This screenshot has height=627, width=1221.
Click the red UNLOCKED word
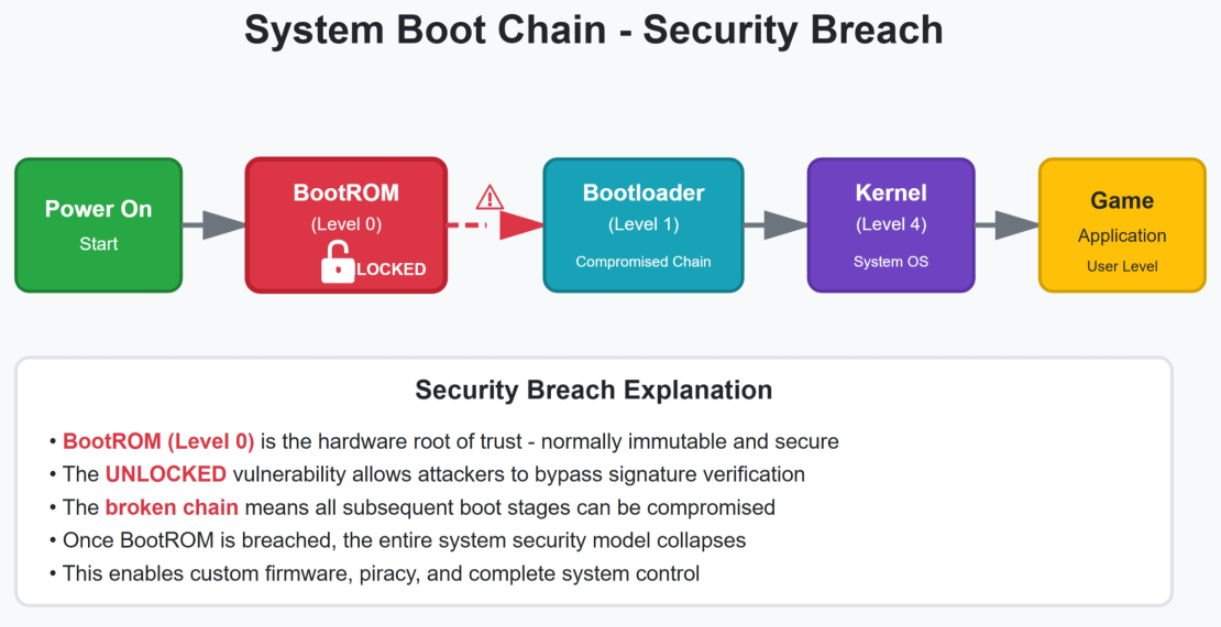pos(165,474)
